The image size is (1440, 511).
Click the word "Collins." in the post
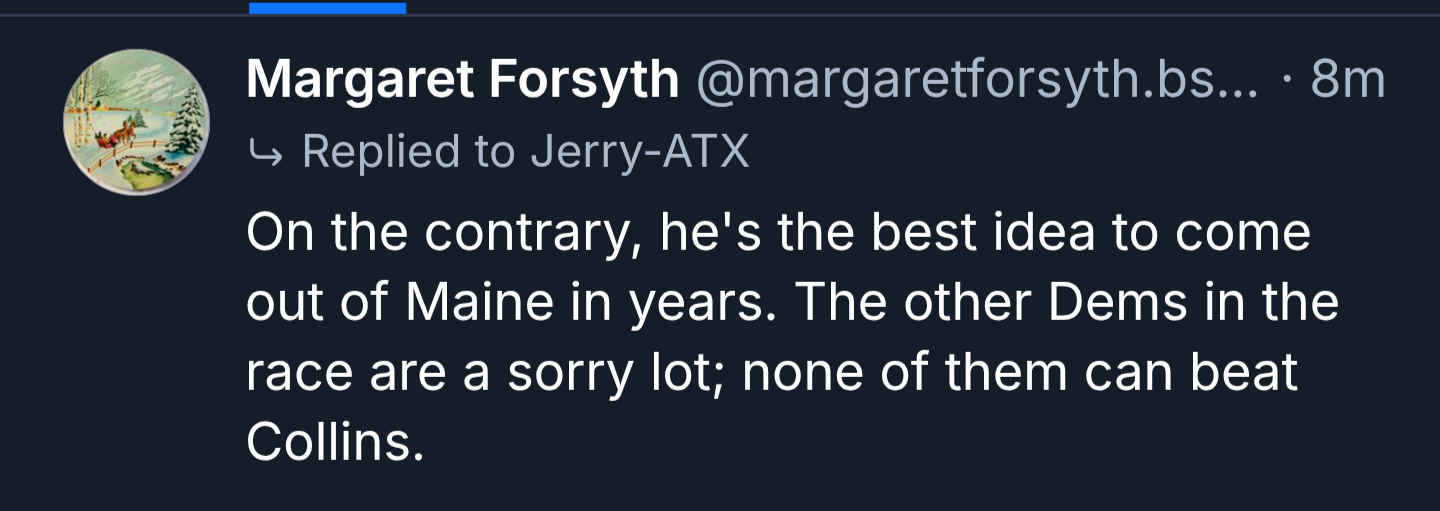click(x=335, y=441)
